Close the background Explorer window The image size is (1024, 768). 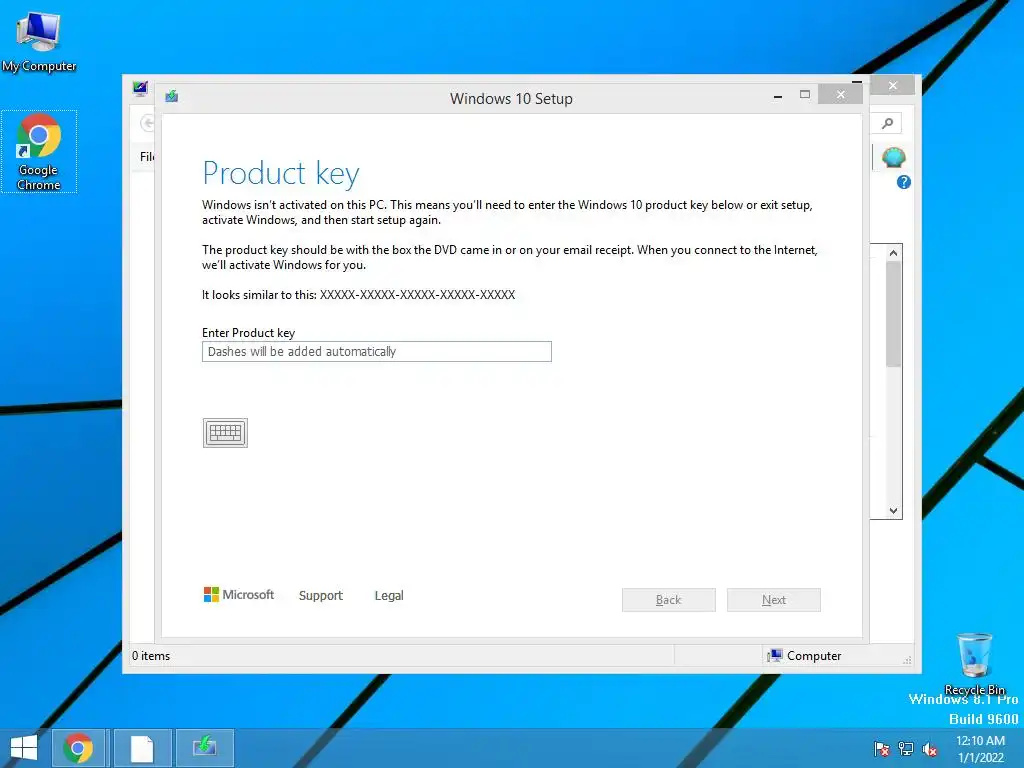point(893,86)
